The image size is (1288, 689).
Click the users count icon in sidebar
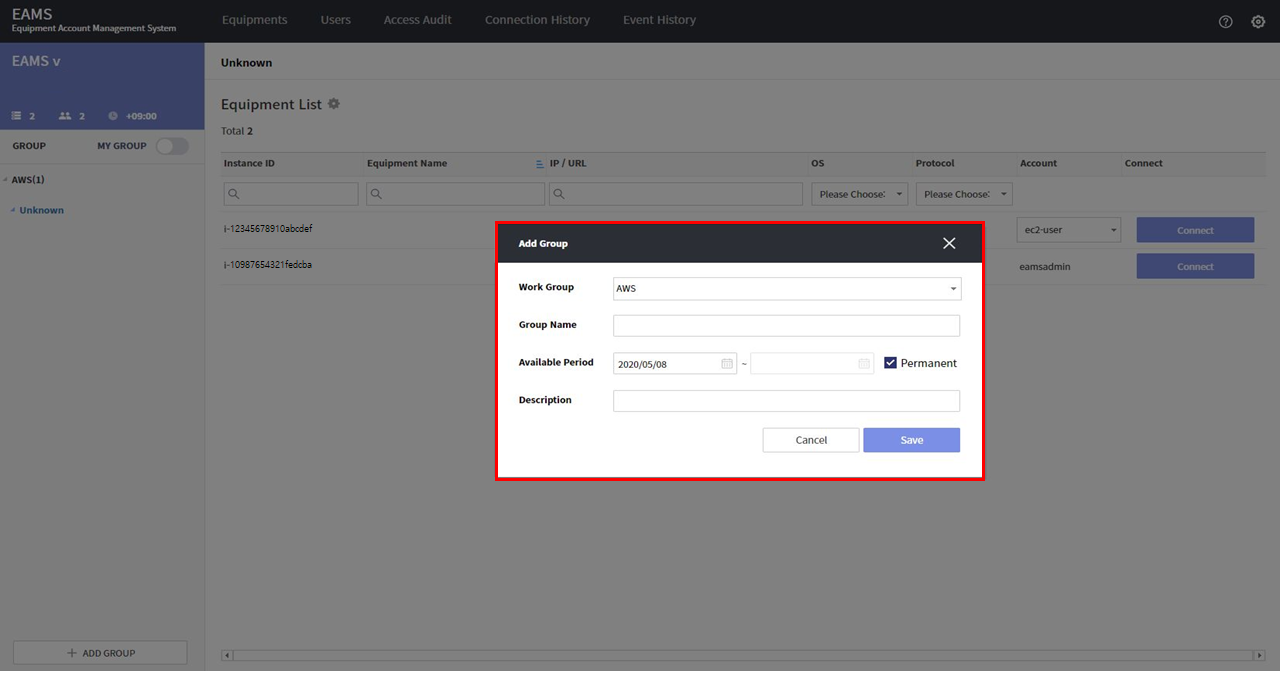(65, 116)
